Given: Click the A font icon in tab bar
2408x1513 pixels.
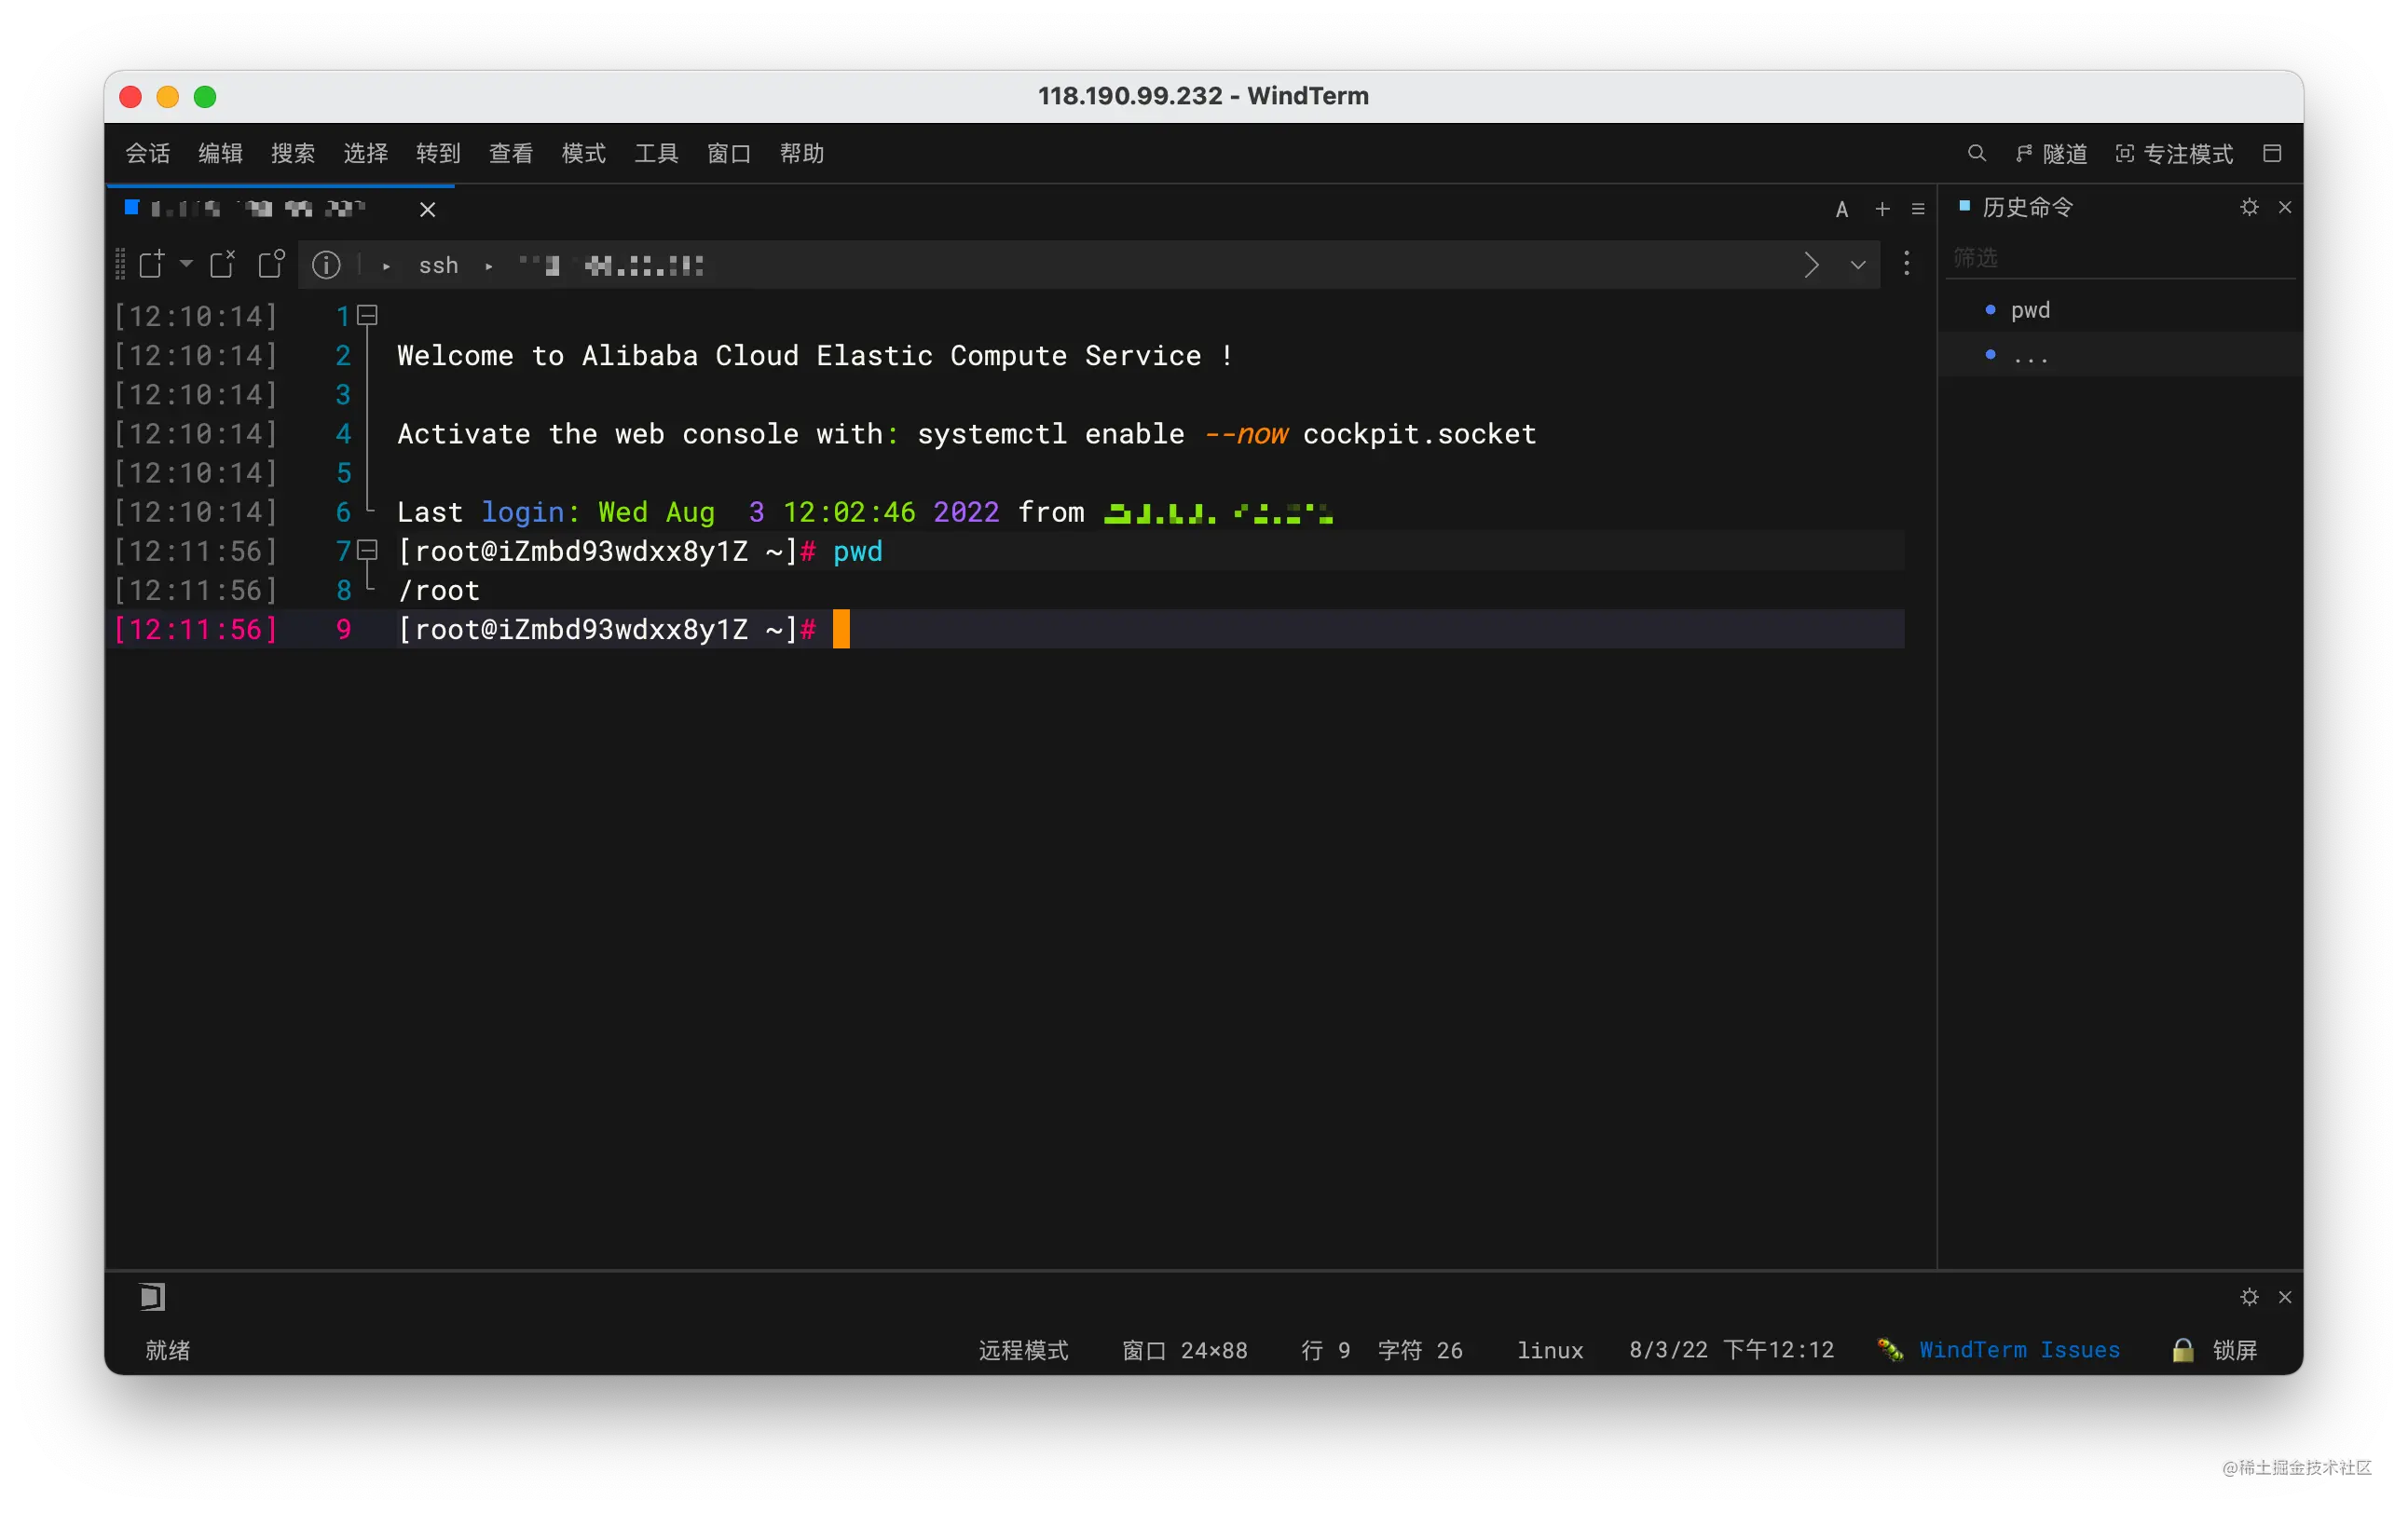Looking at the screenshot, I should point(1842,209).
